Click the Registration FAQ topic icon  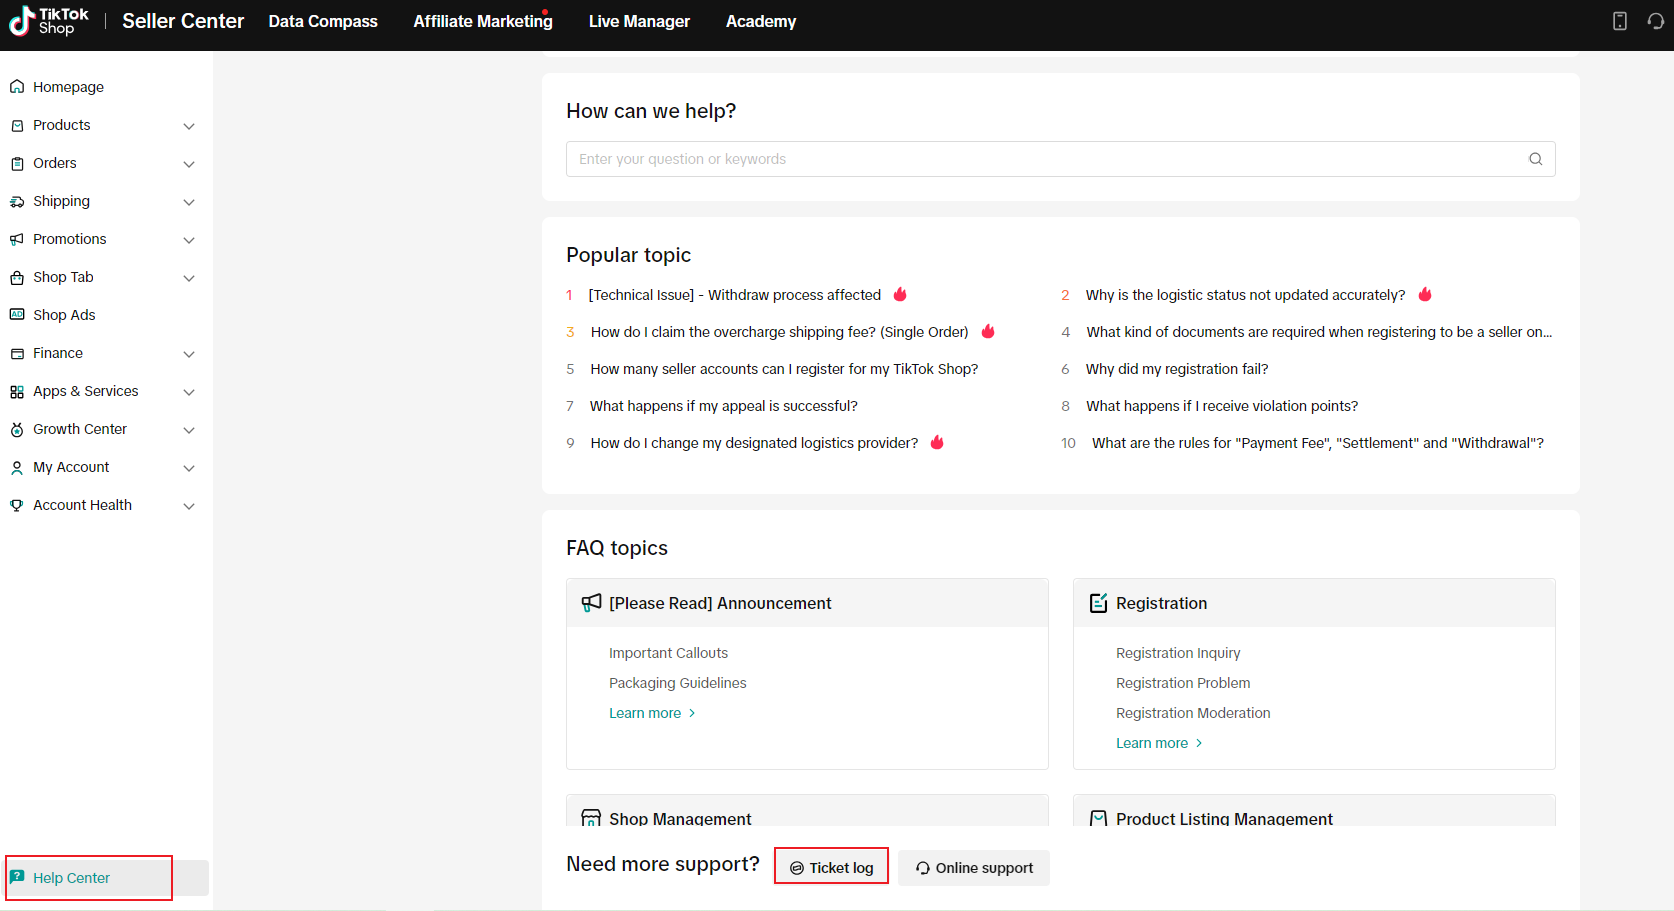[x=1098, y=602]
